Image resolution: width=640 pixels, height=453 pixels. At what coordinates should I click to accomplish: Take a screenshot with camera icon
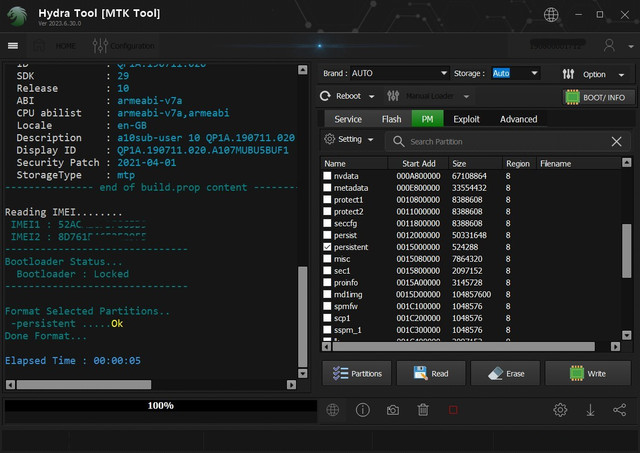tap(393, 410)
